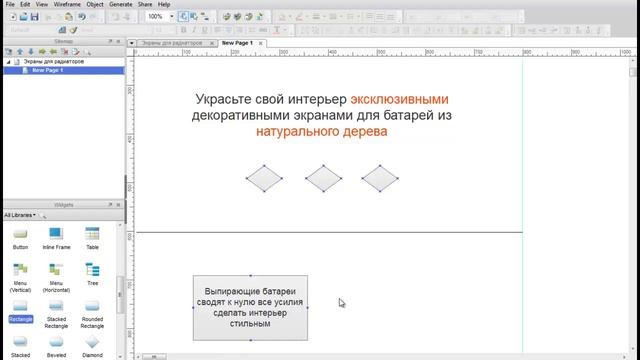Image resolution: width=640 pixels, height=360 pixels.
Task: Switch to the New Page 1 tab
Action: pyautogui.click(x=237, y=43)
